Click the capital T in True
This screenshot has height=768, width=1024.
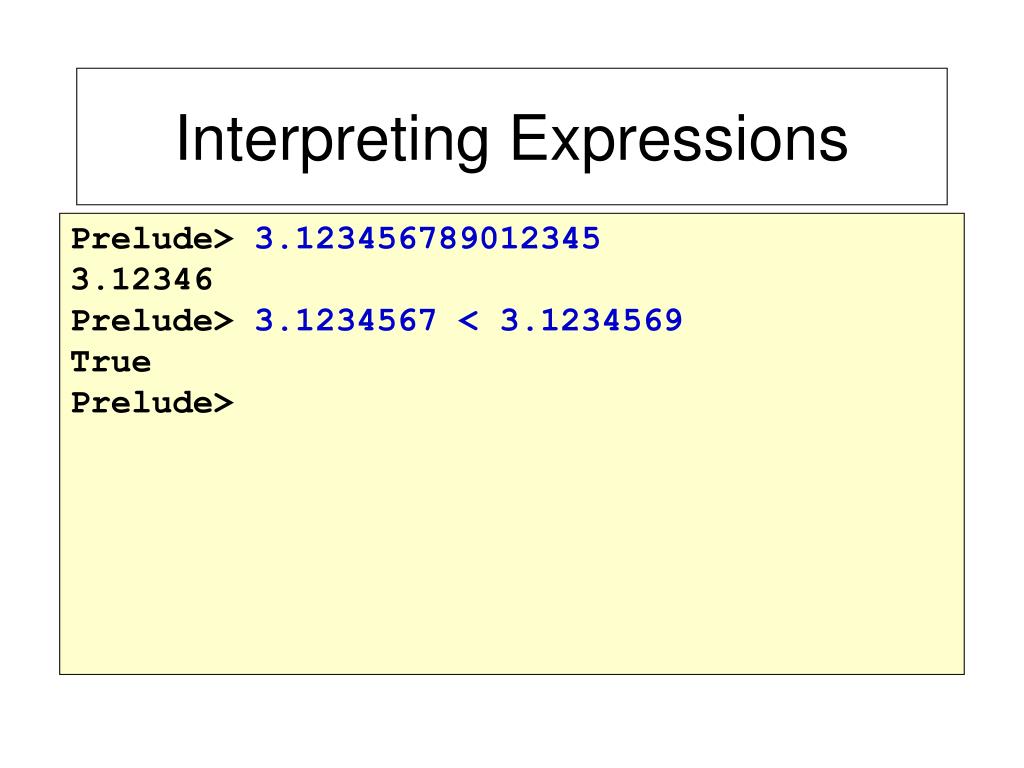pos(80,362)
